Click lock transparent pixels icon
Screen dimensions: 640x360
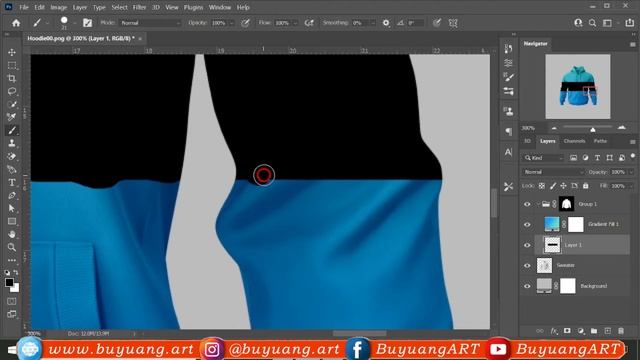point(542,186)
